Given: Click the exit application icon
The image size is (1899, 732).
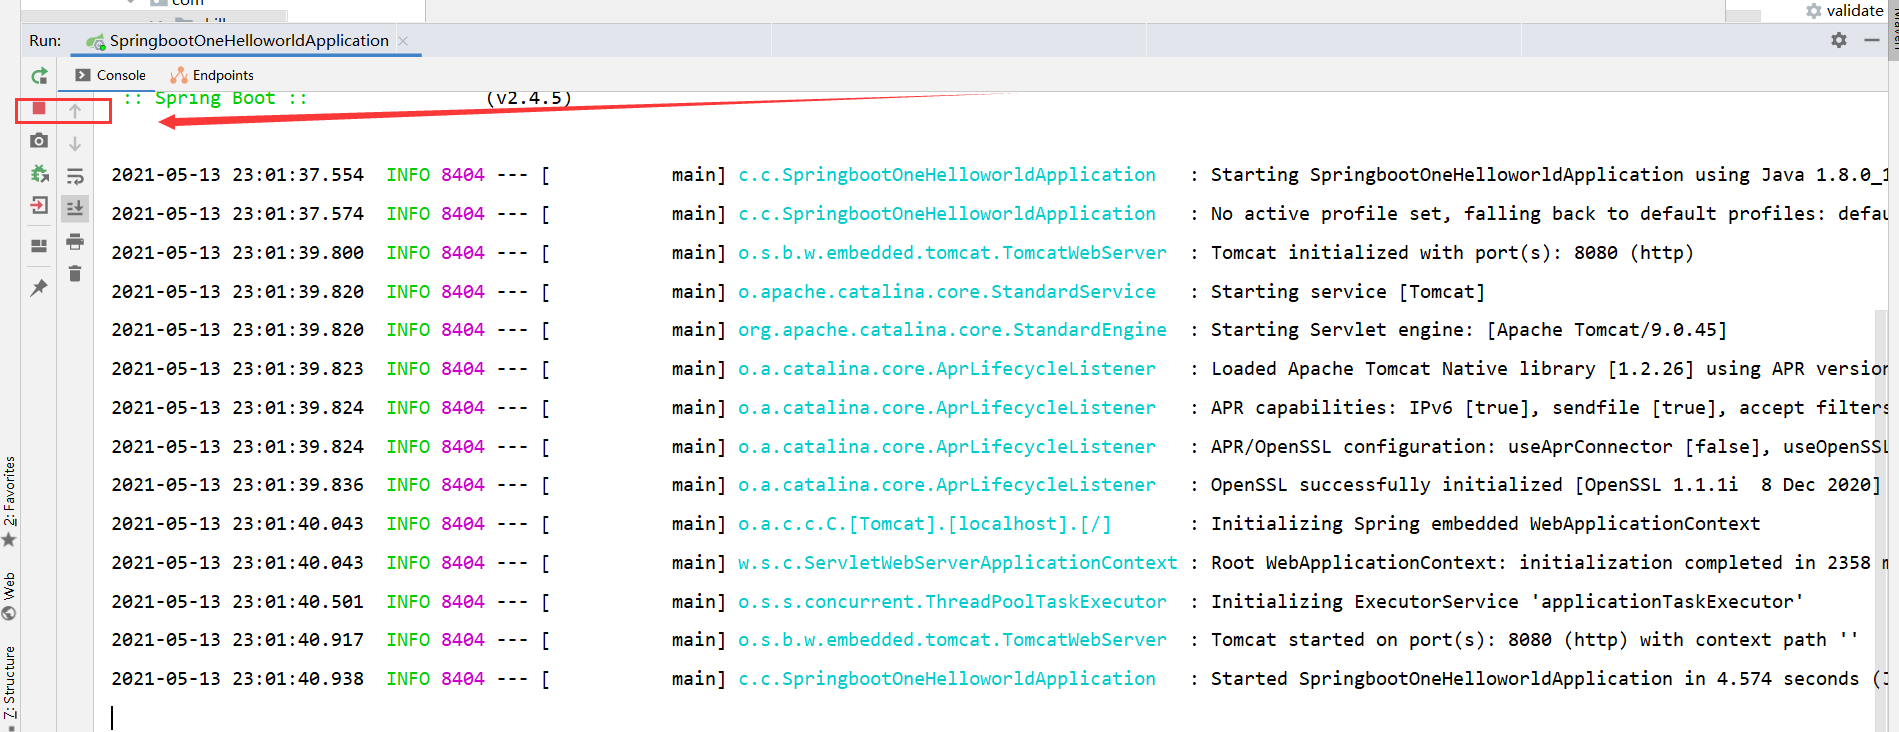Looking at the screenshot, I should click(39, 206).
